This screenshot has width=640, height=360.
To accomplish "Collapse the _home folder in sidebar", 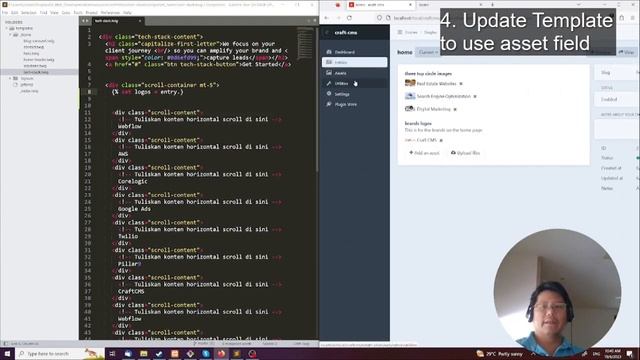I will [11, 35].
